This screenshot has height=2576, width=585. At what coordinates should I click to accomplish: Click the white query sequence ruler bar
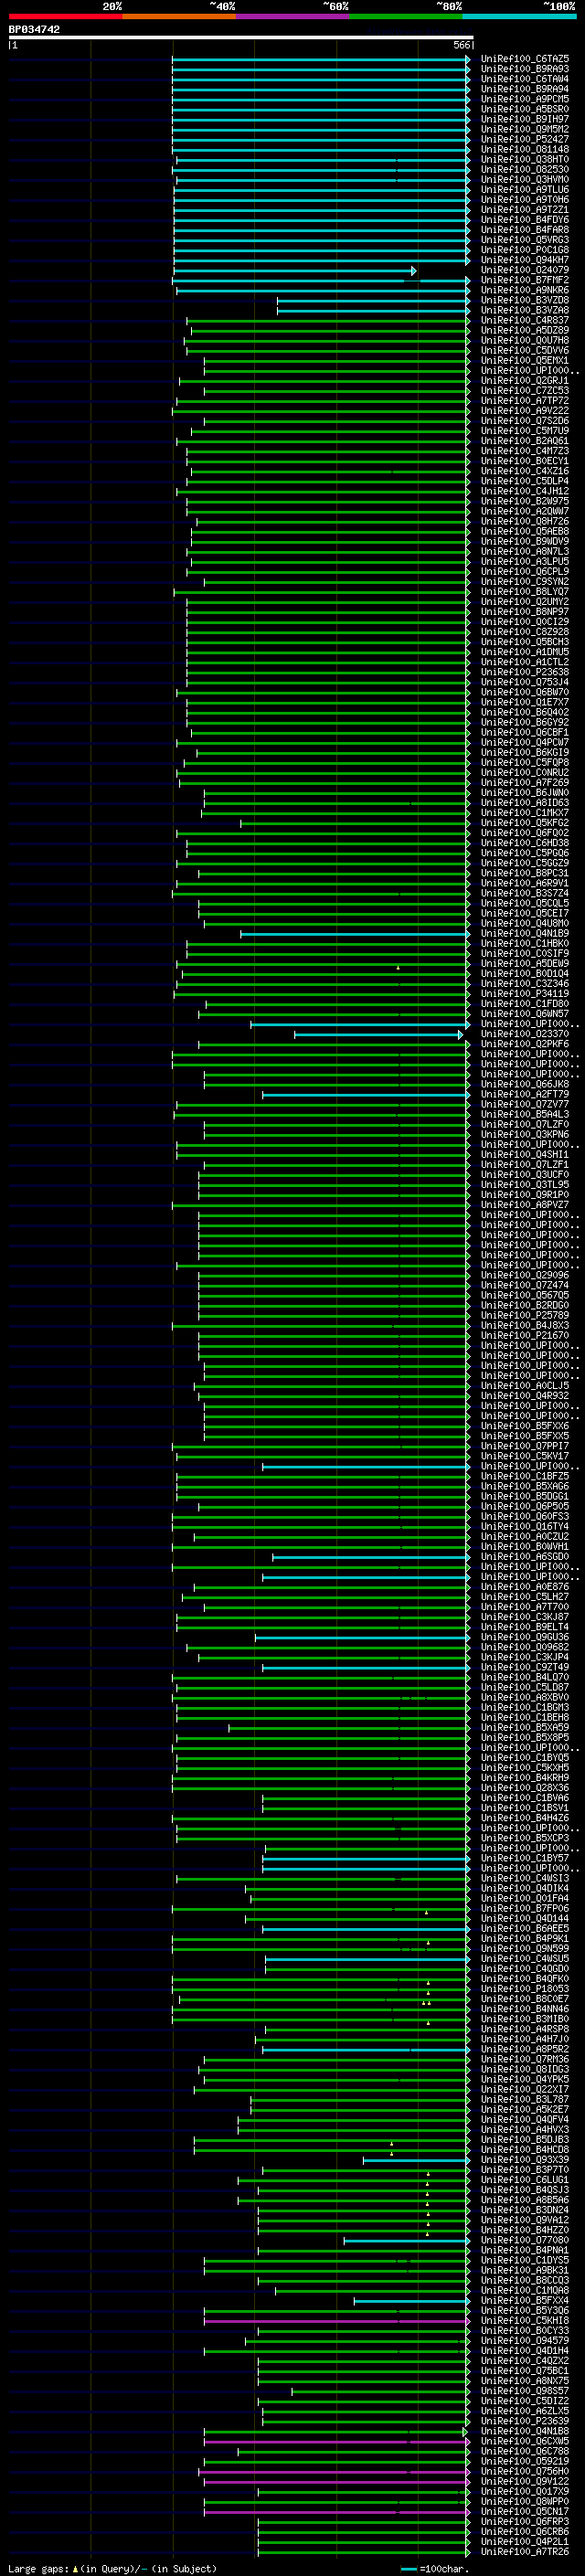240,37
